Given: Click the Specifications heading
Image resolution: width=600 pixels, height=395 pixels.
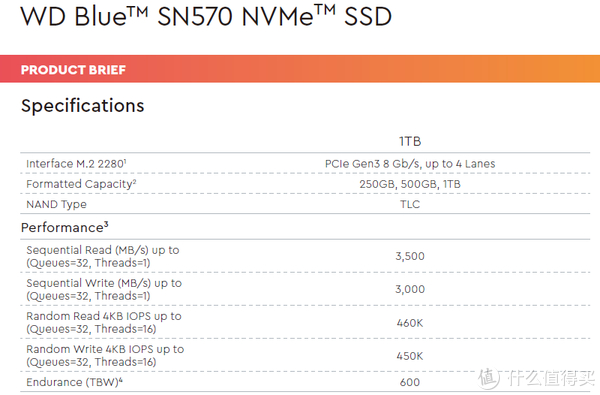Looking at the screenshot, I should [x=83, y=106].
